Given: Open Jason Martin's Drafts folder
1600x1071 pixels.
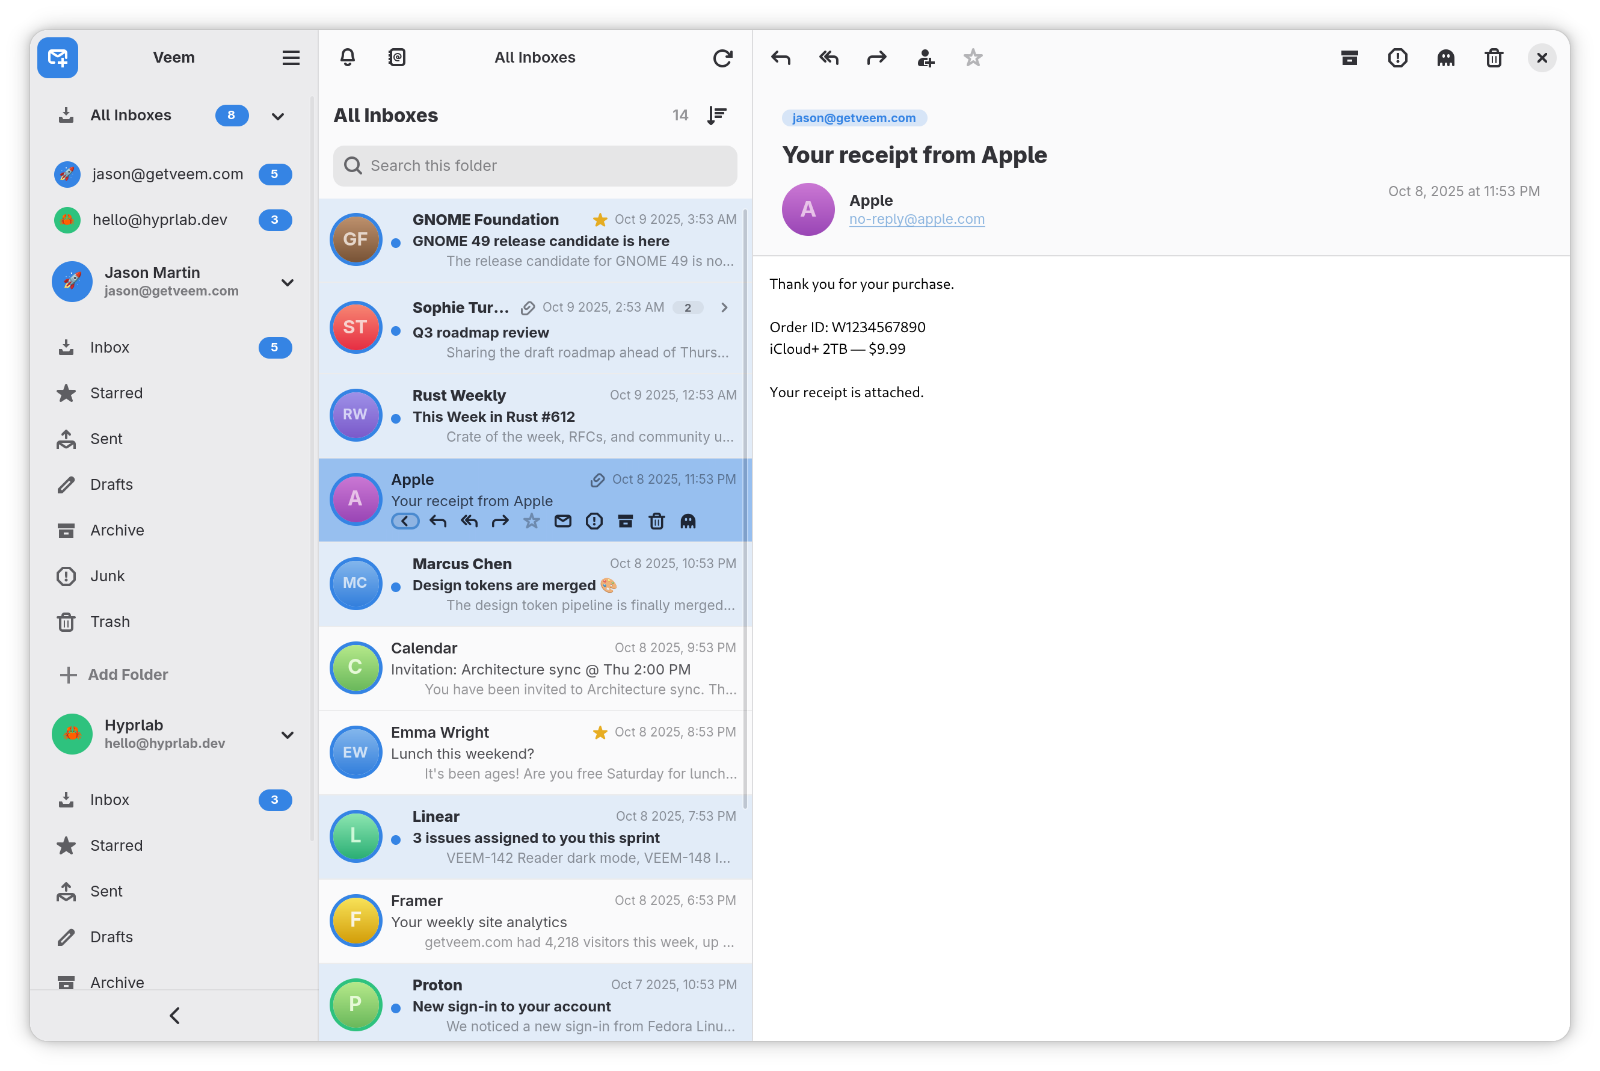Looking at the screenshot, I should pyautogui.click(x=174, y=485).
